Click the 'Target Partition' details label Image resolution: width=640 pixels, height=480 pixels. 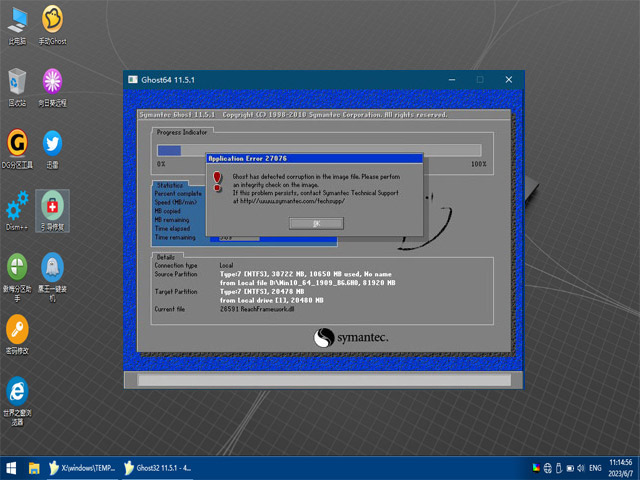point(176,291)
